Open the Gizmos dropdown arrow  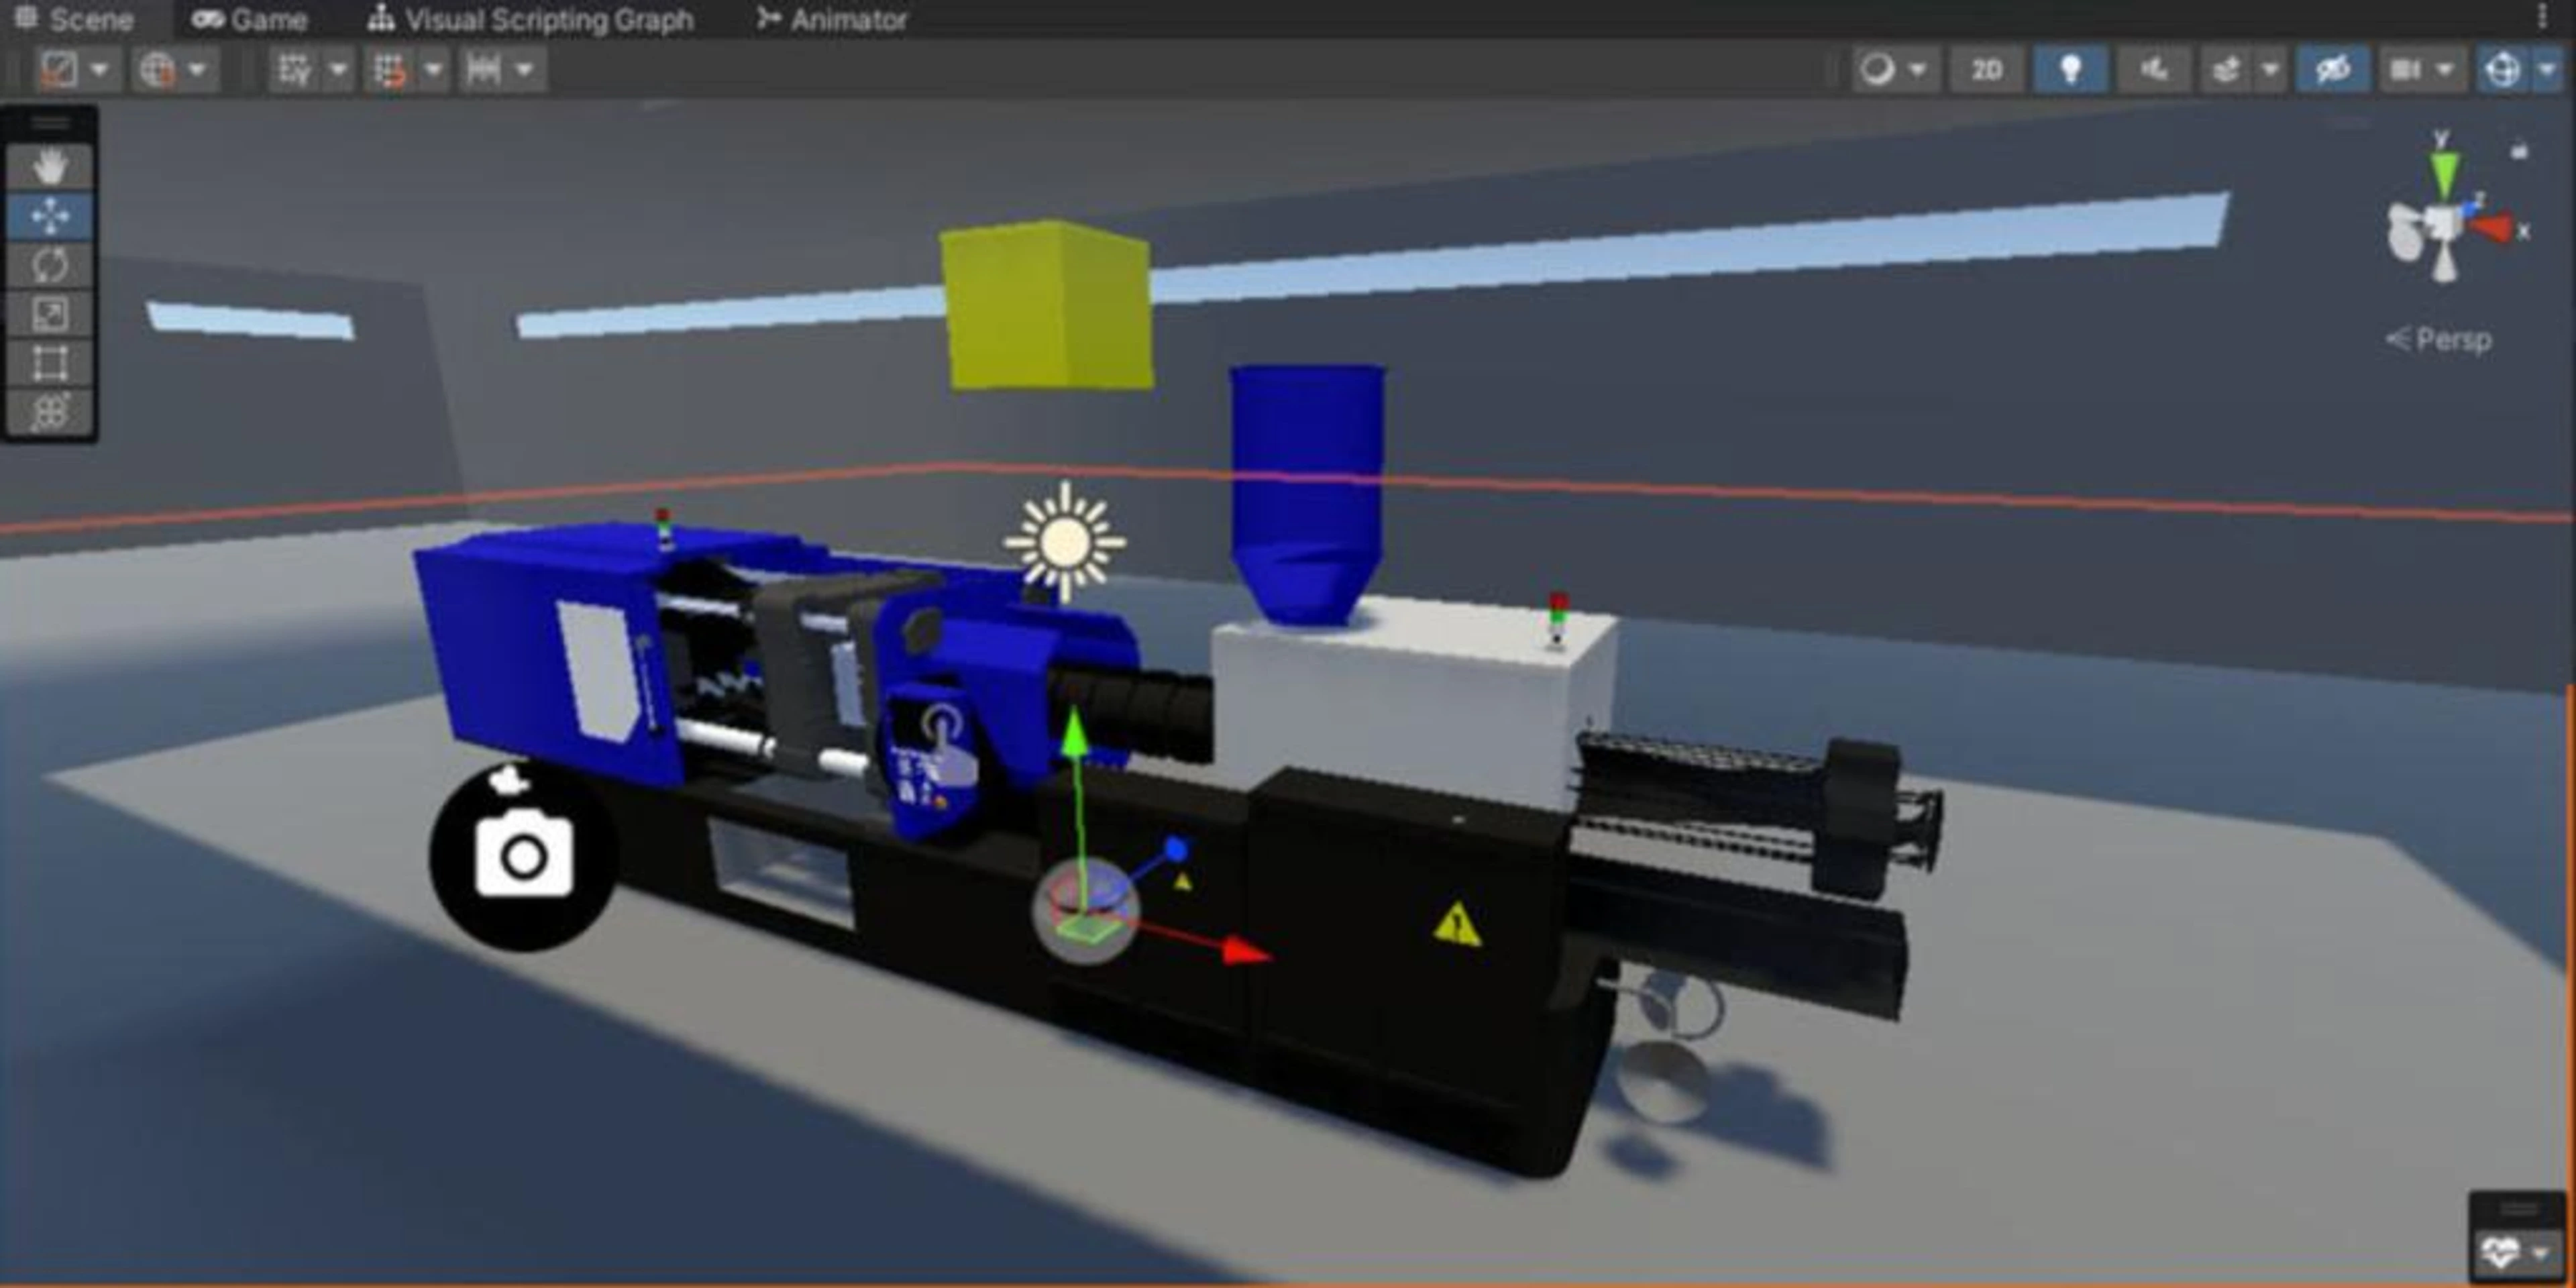pos(2547,69)
